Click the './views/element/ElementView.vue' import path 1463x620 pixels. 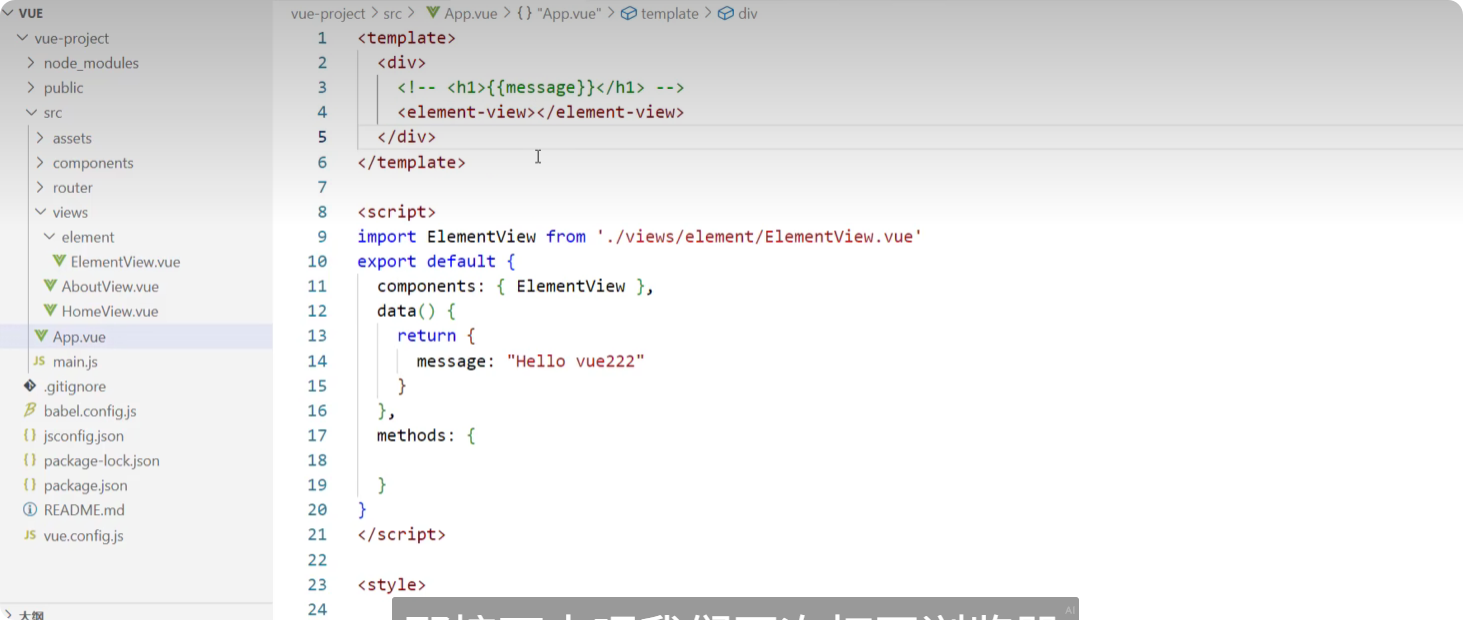tap(759, 236)
